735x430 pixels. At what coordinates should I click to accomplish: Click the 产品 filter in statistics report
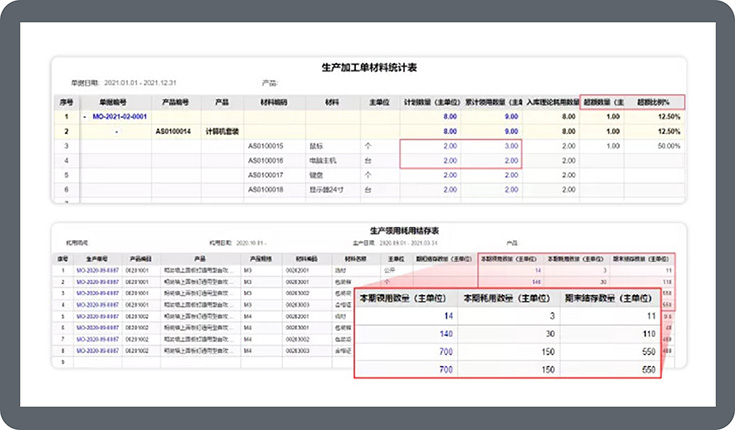click(270, 83)
